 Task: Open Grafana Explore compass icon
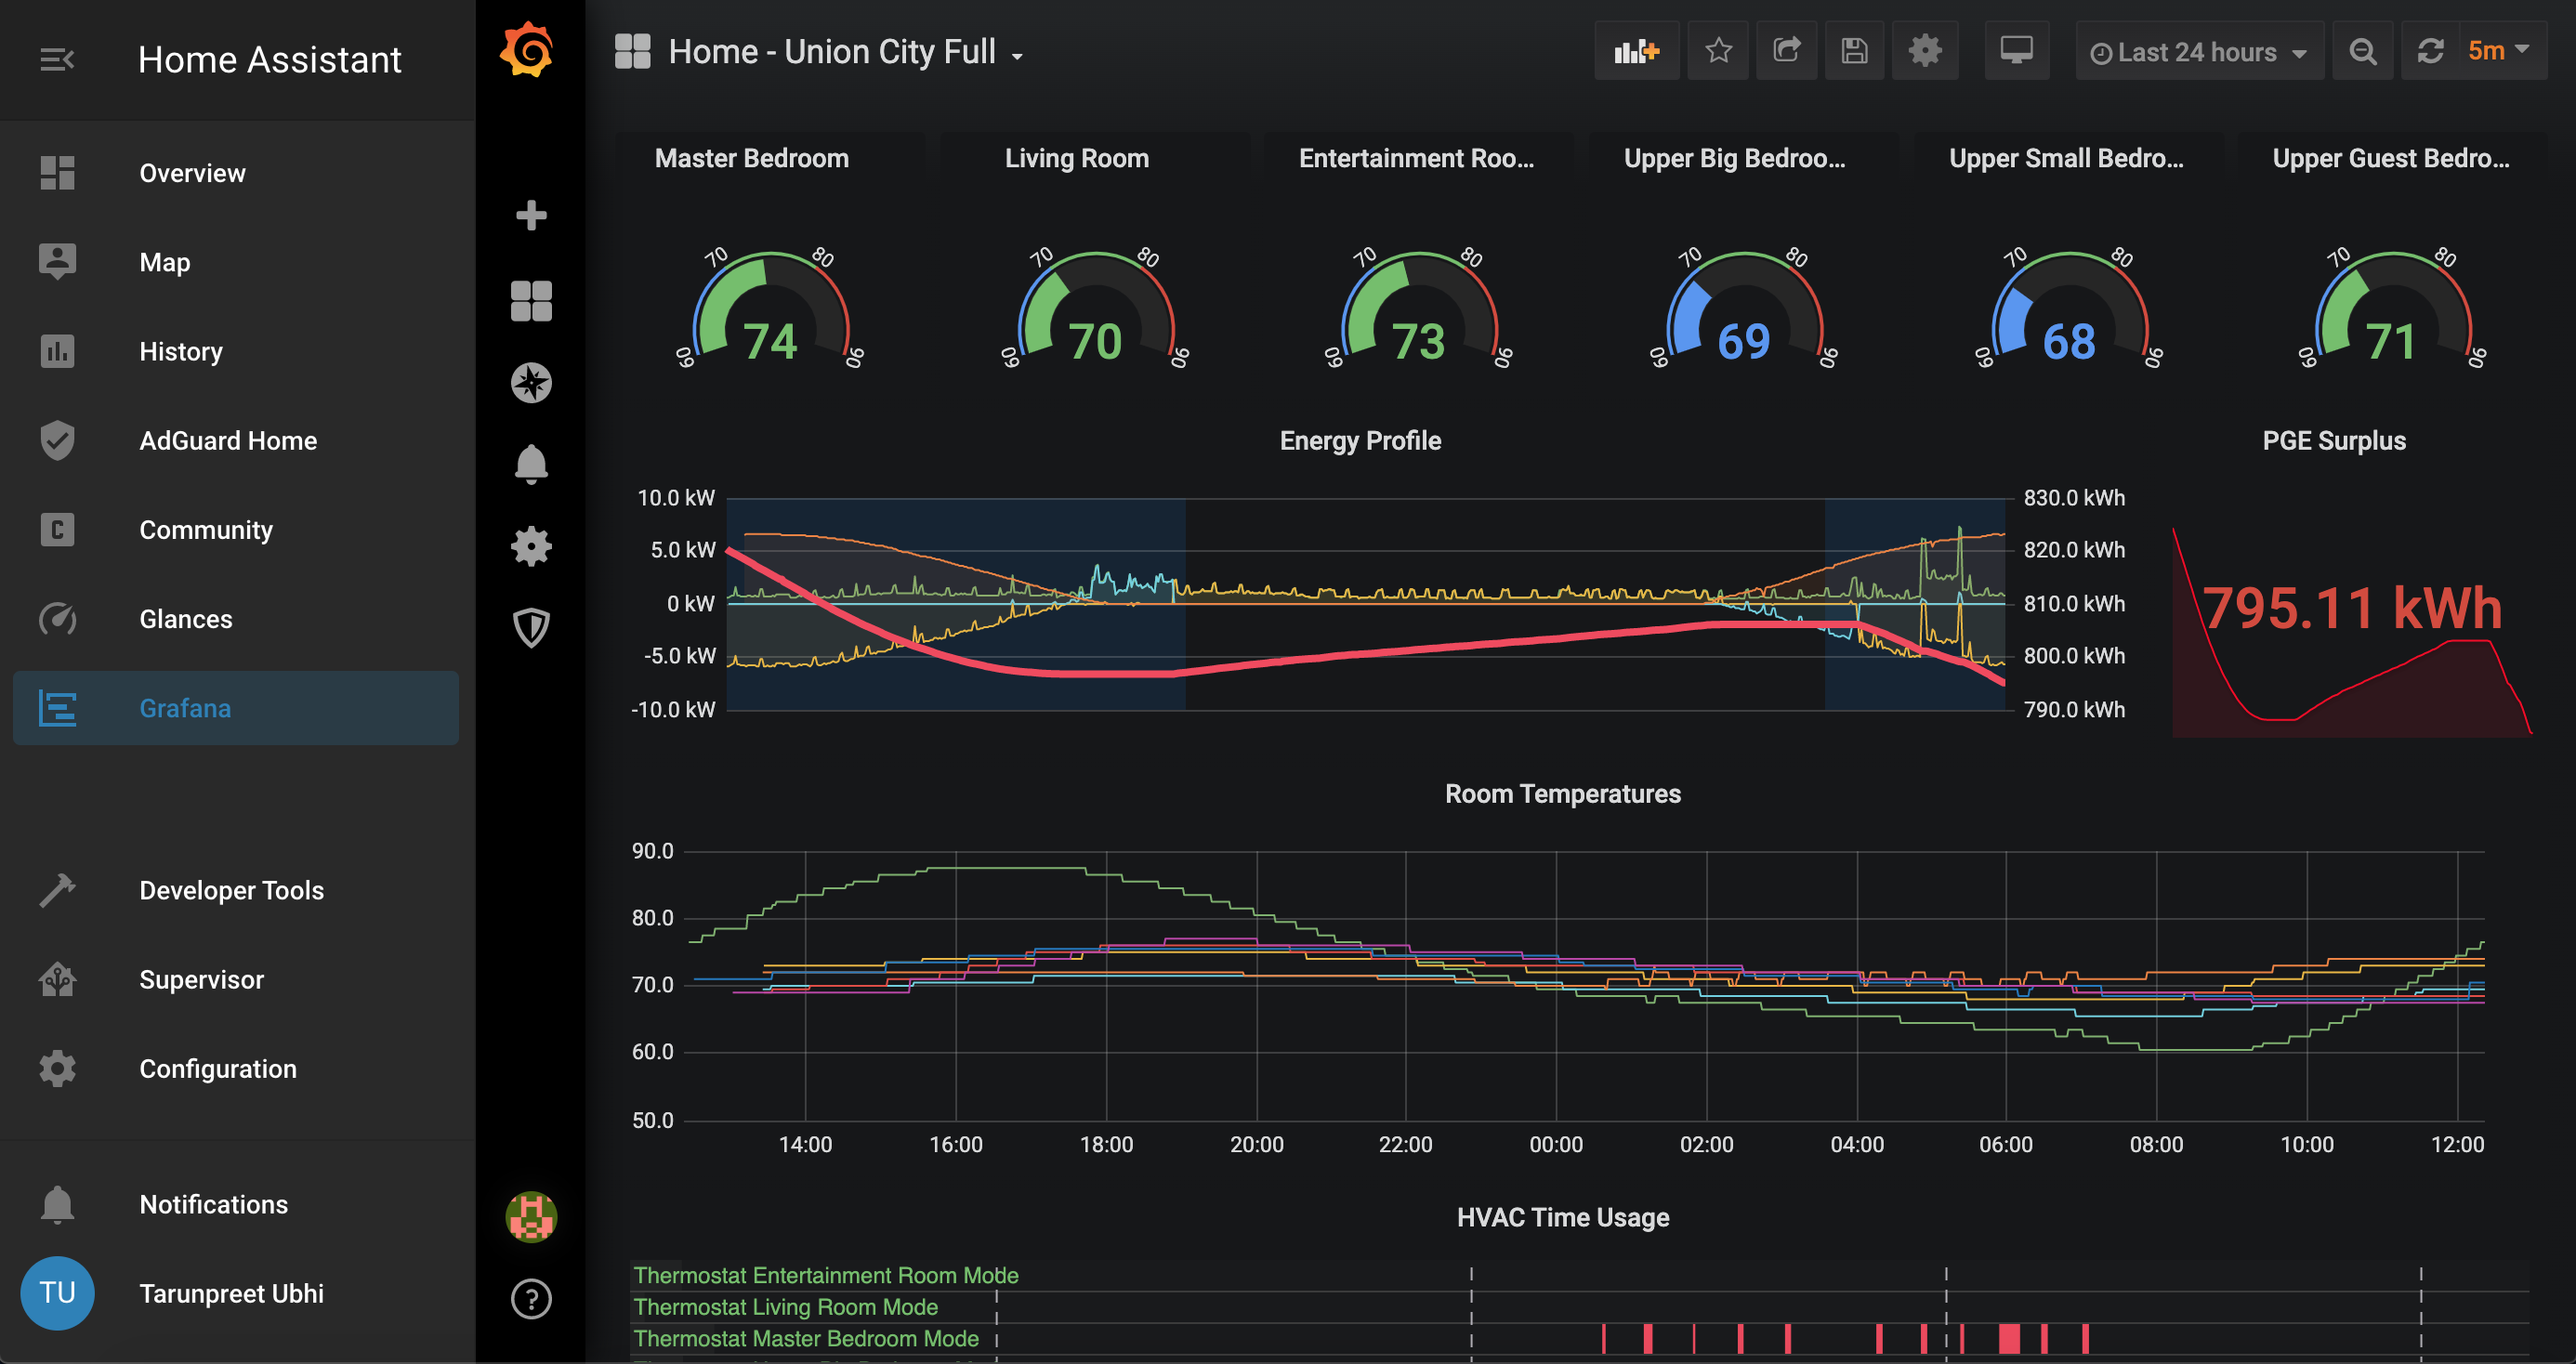pyautogui.click(x=531, y=383)
